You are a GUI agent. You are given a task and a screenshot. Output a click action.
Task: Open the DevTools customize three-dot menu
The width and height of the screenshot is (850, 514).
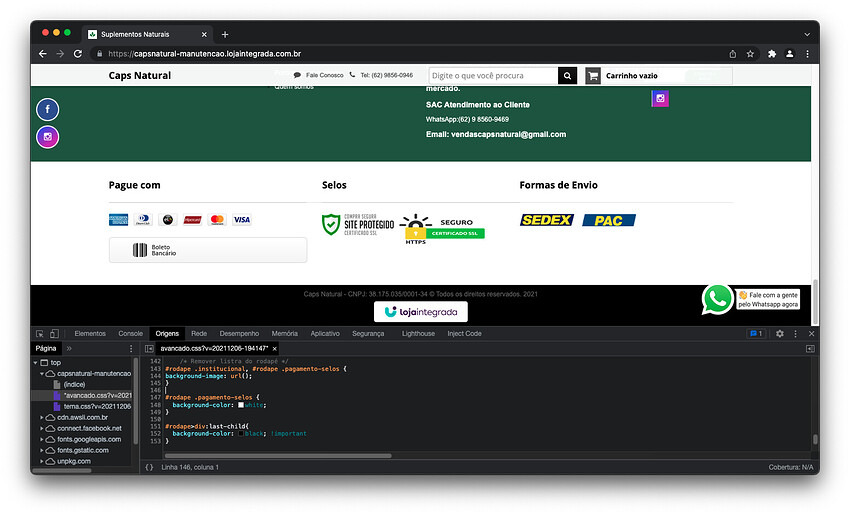click(795, 334)
